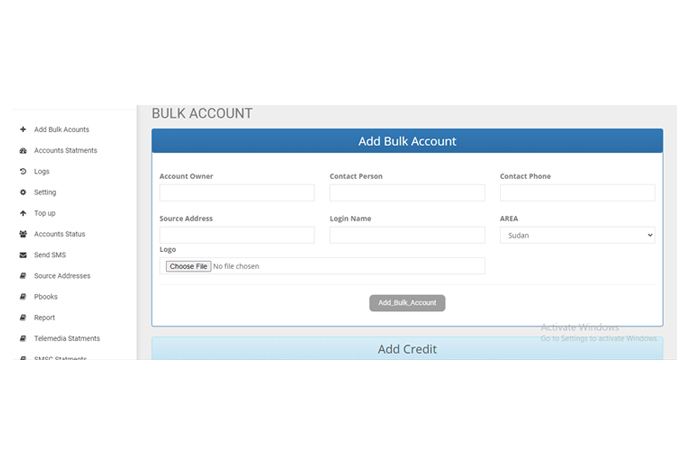The image size is (690, 461).
Task: Expand the Add Credit panel header
Action: coord(407,349)
